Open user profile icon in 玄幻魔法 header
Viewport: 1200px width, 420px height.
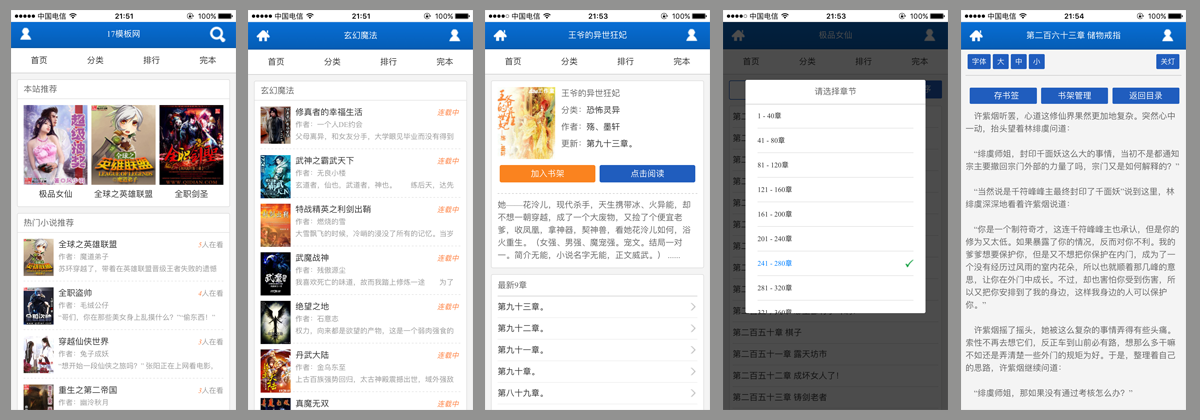pyautogui.click(x=455, y=35)
